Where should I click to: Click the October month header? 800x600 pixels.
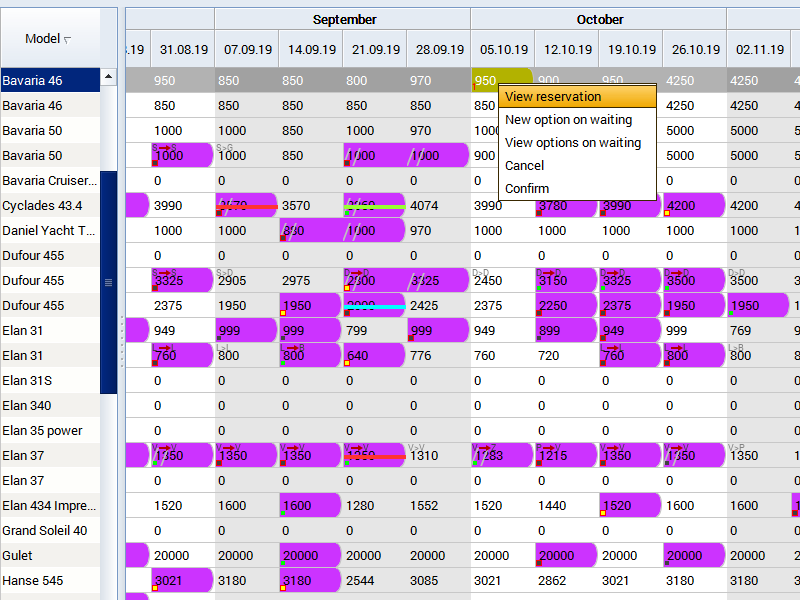[x=600, y=20]
